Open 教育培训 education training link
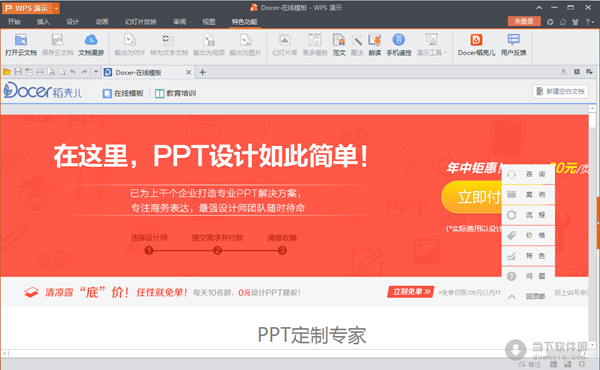 [x=176, y=93]
